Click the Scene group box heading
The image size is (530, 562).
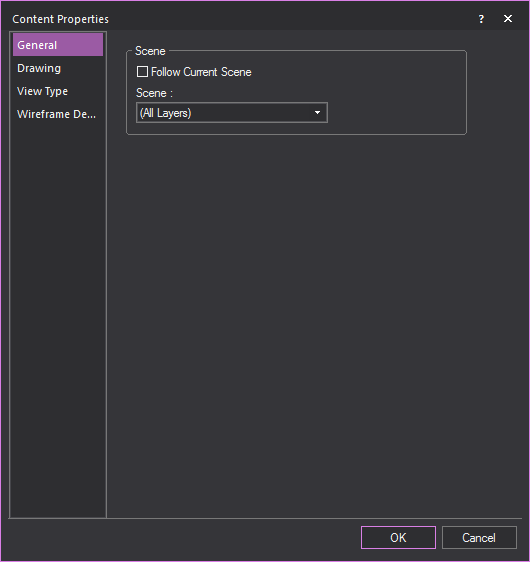(150, 51)
